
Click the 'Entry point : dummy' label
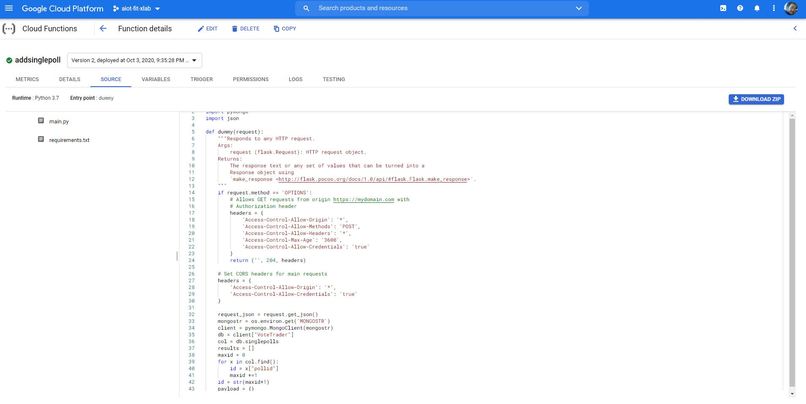coord(91,98)
